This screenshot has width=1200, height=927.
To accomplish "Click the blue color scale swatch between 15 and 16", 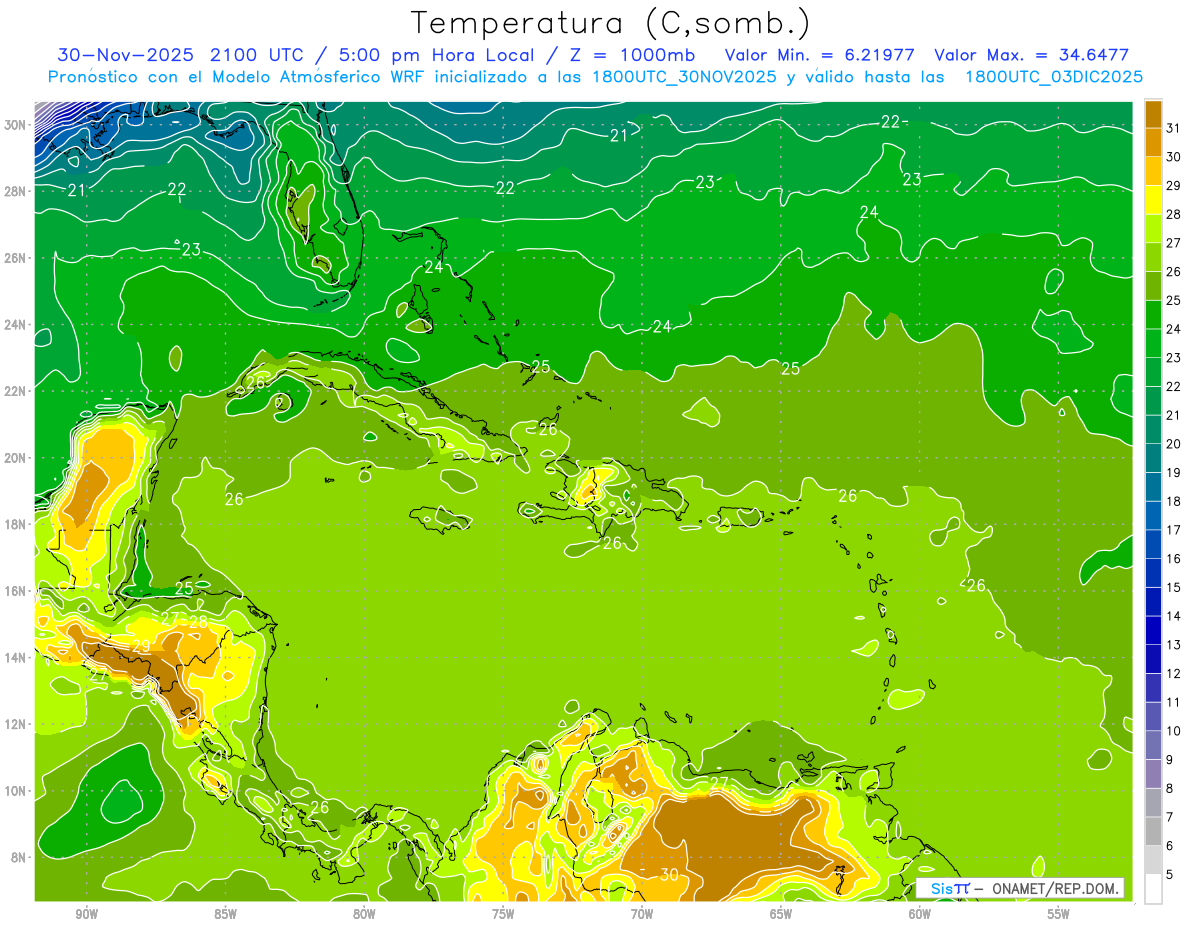I will tap(1153, 573).
